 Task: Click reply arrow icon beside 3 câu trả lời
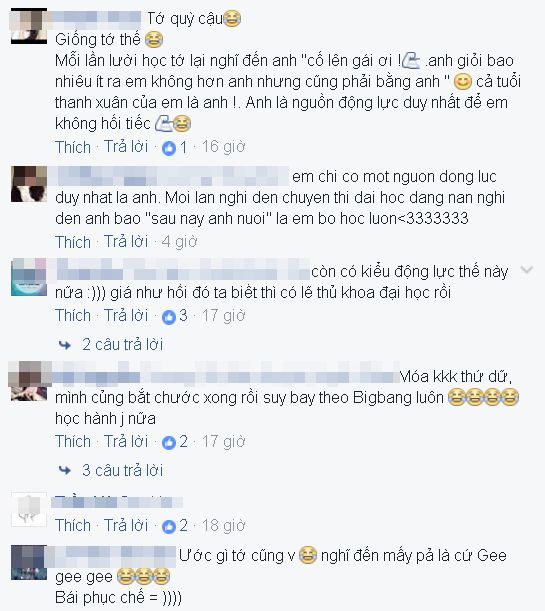point(65,471)
